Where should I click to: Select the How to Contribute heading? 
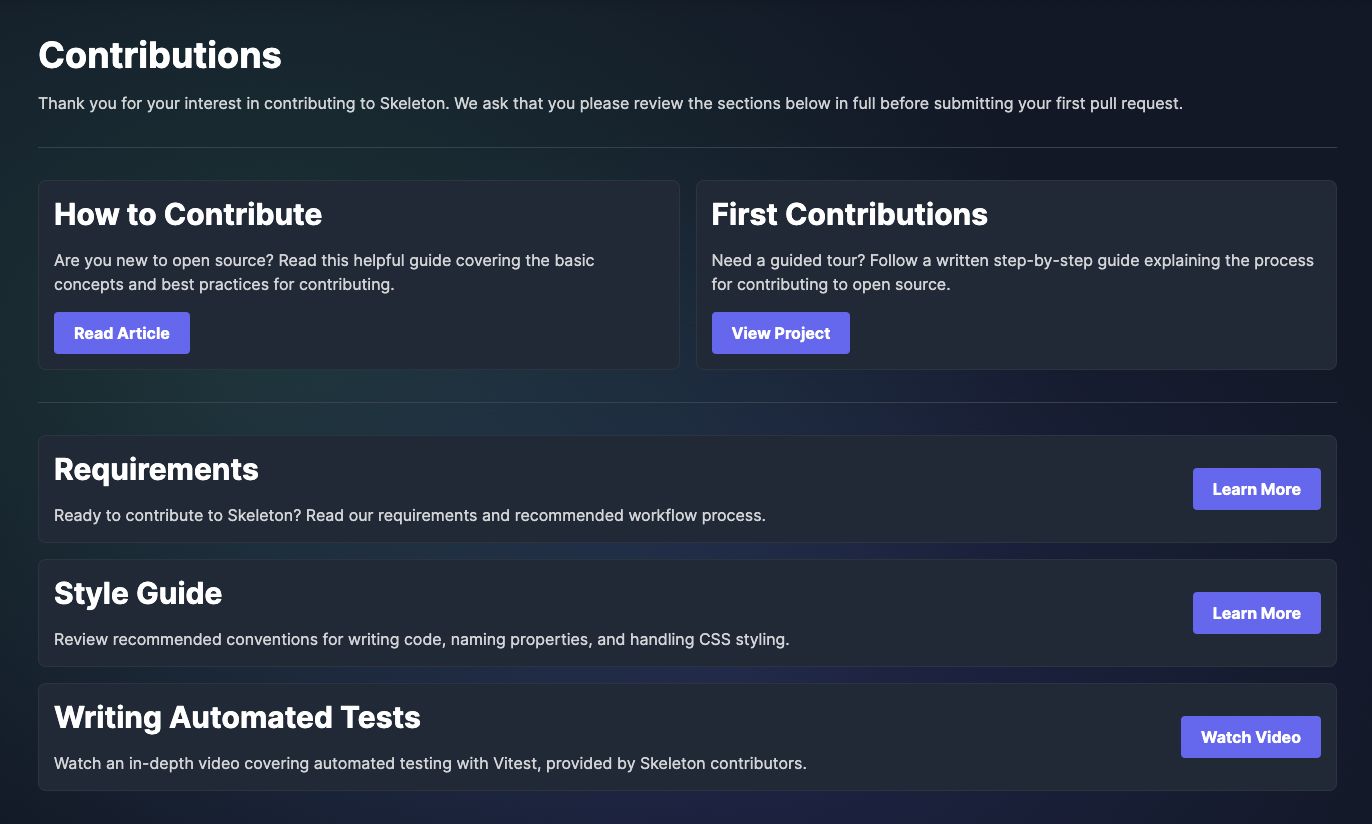coord(188,214)
